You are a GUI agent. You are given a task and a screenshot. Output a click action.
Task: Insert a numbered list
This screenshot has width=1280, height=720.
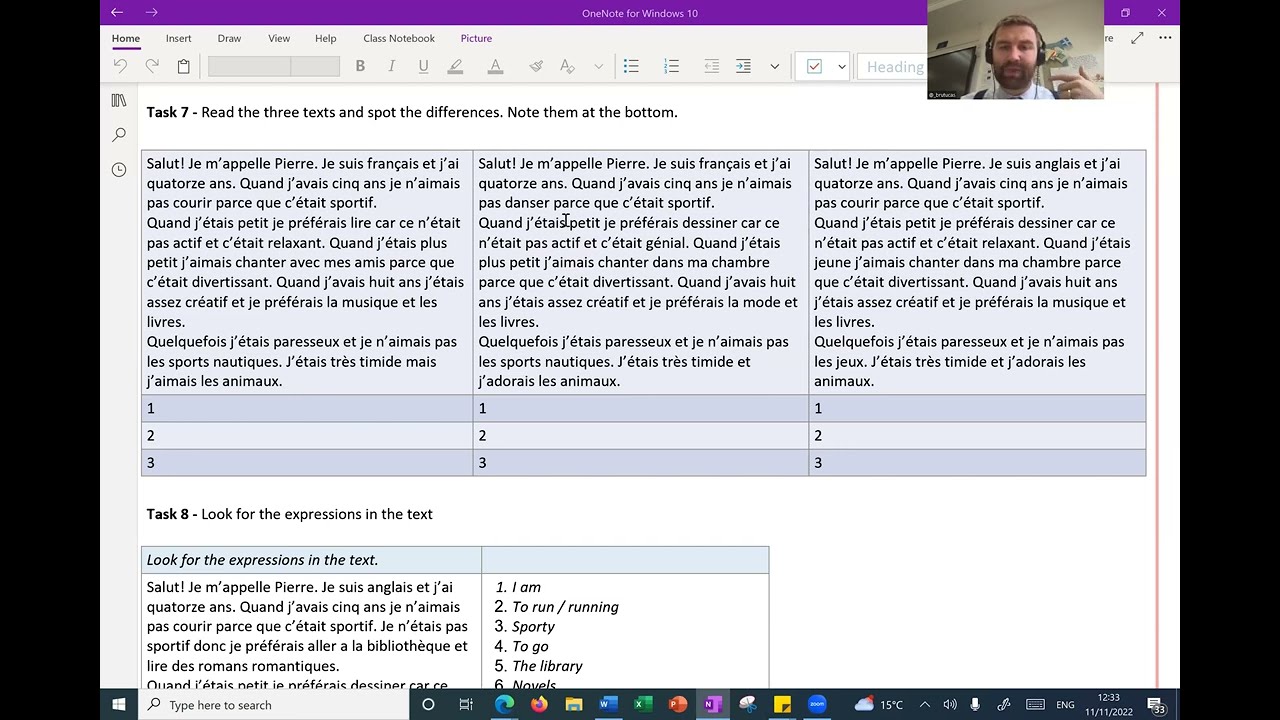click(x=671, y=66)
